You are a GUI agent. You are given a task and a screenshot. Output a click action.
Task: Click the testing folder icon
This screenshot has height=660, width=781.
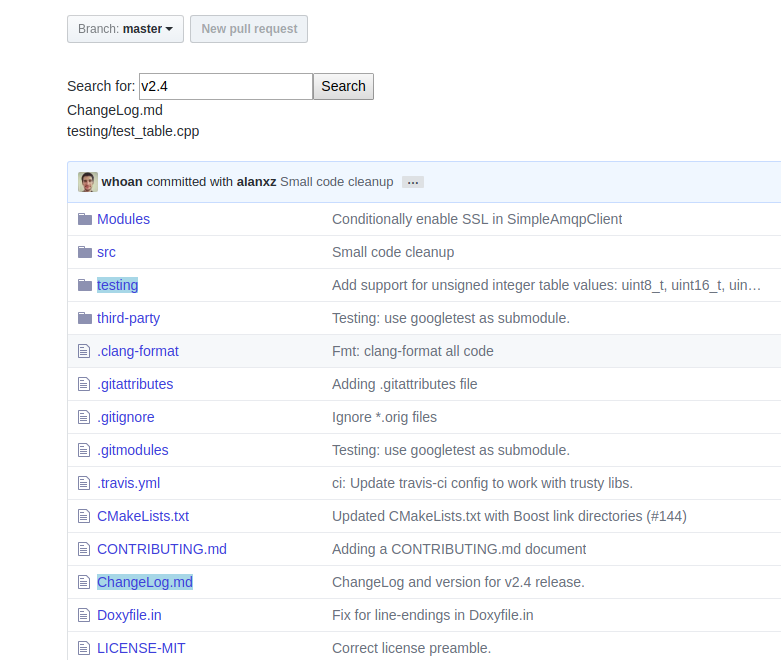coord(85,285)
